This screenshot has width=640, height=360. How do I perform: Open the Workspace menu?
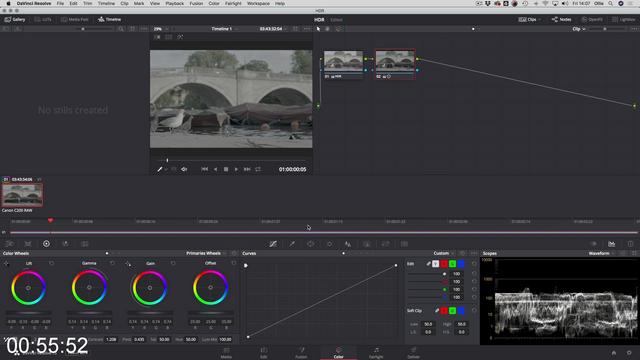[x=258, y=3]
